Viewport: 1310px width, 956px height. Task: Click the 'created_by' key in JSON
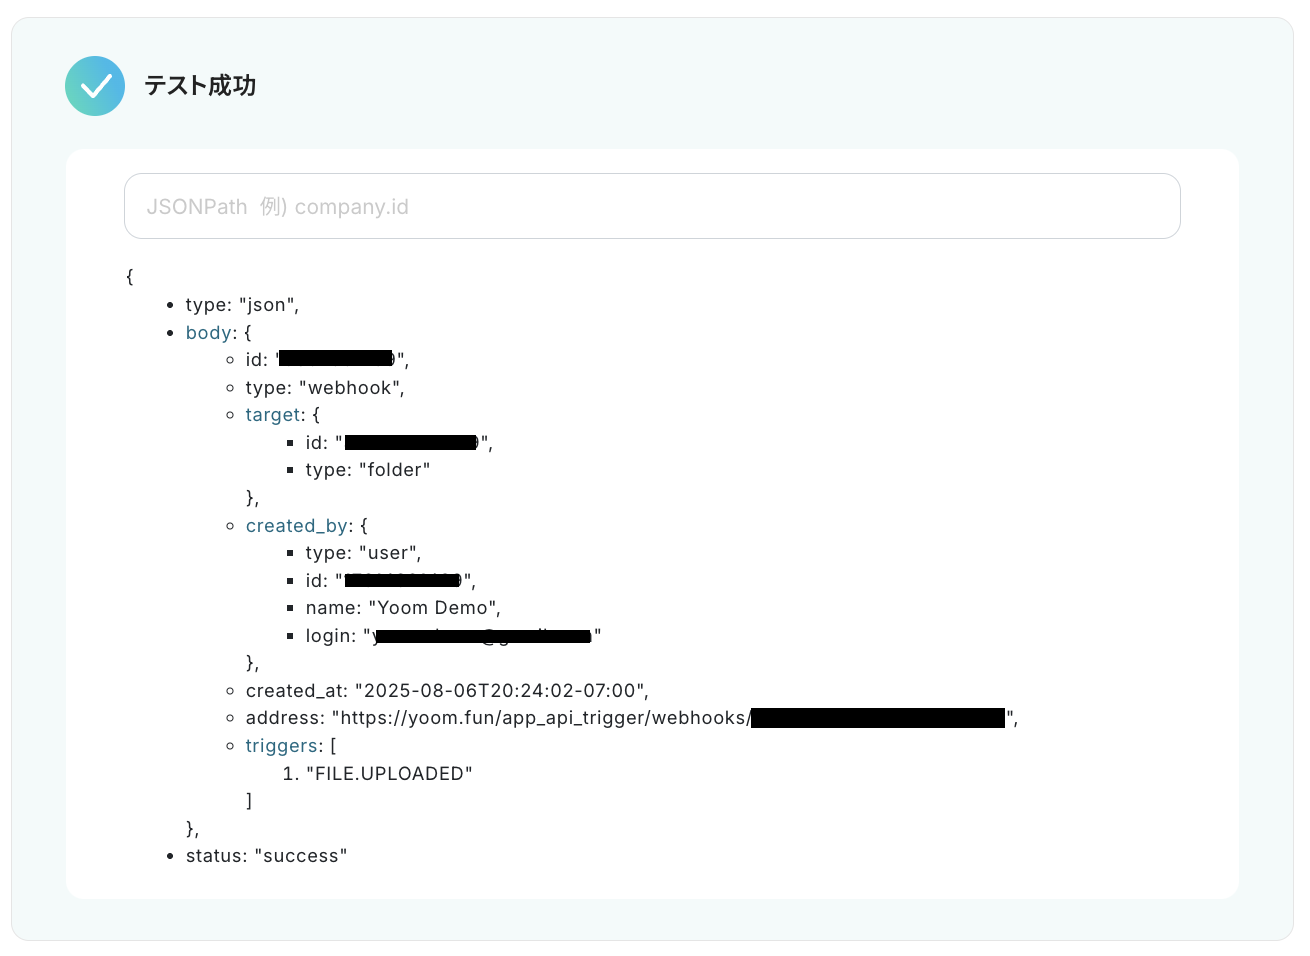pos(297,526)
